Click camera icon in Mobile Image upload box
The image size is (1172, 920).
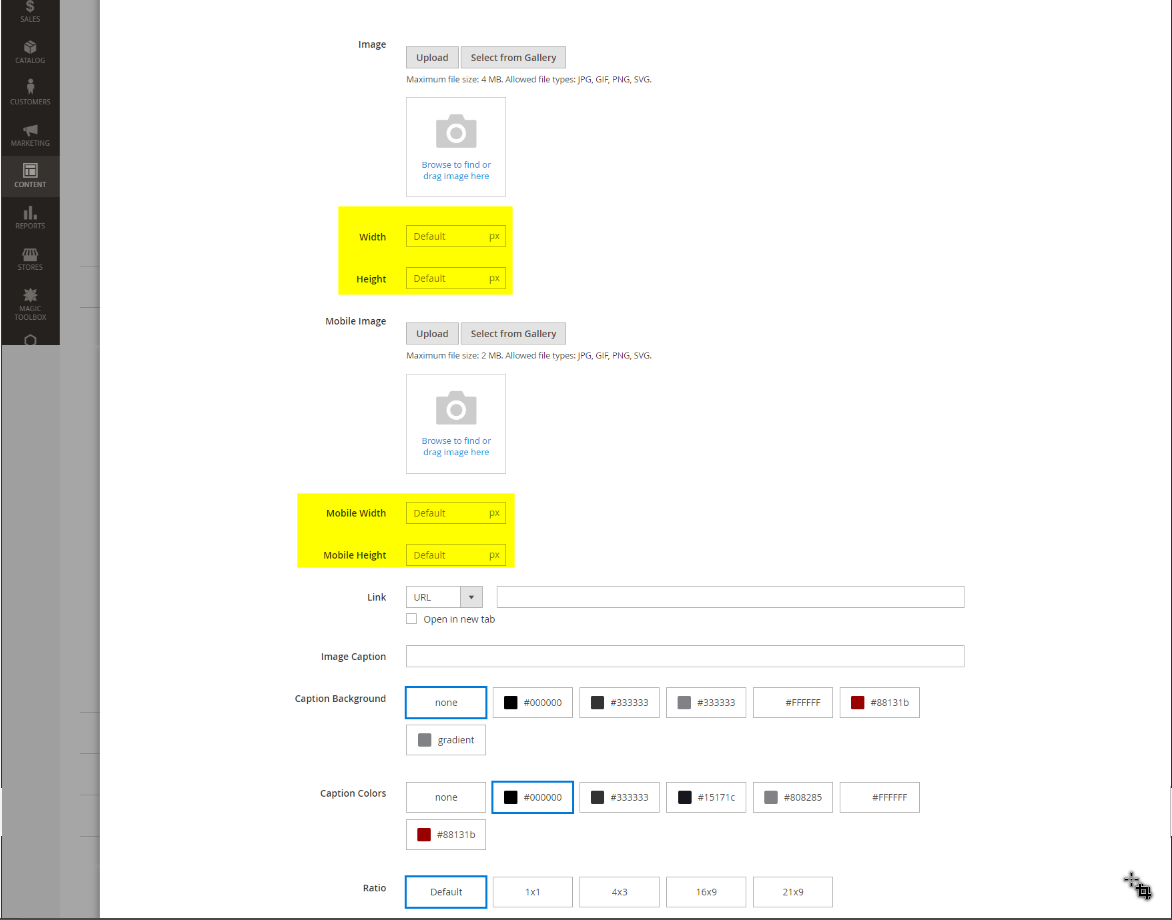[x=456, y=408]
